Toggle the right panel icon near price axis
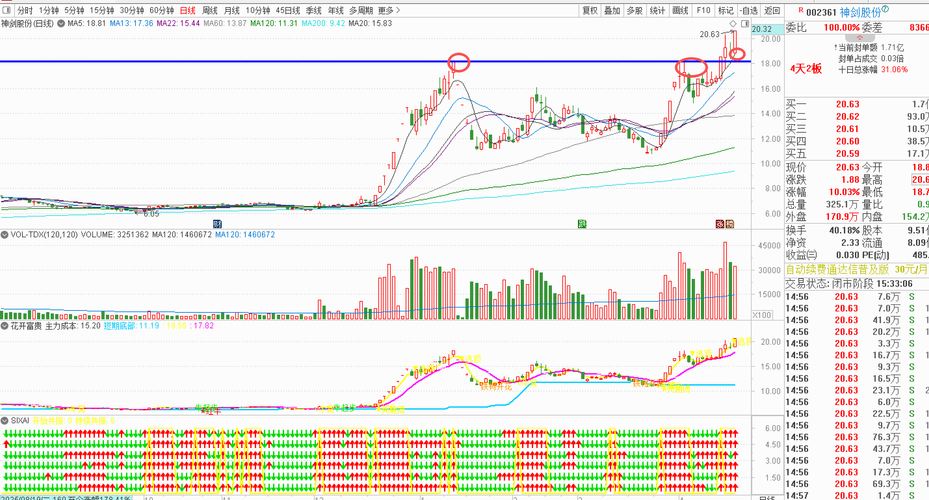 [745, 24]
